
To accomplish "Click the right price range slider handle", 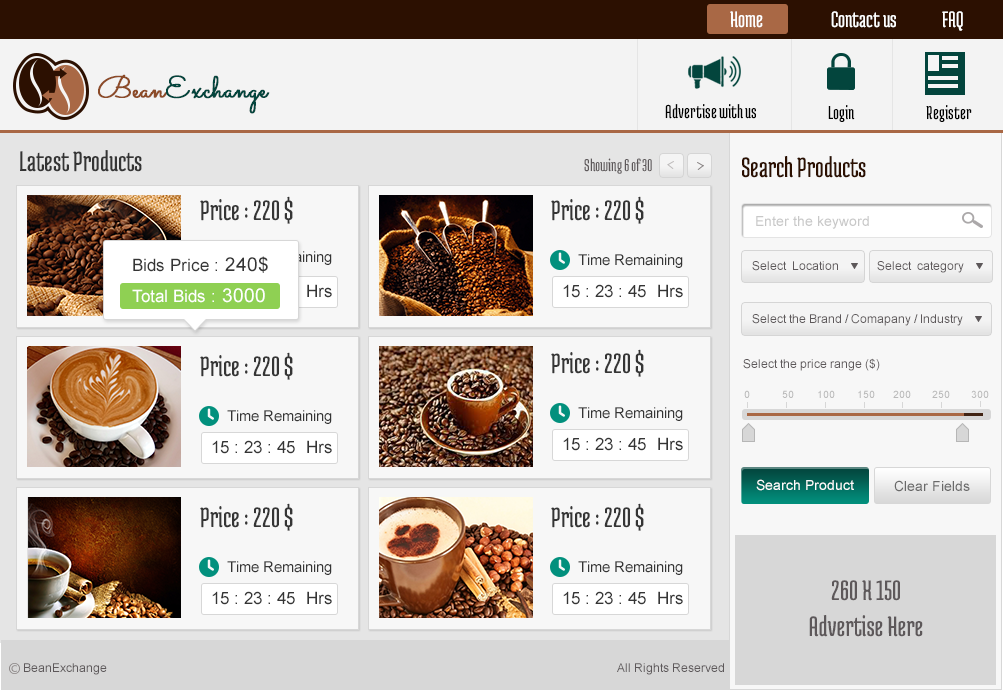I will (962, 433).
